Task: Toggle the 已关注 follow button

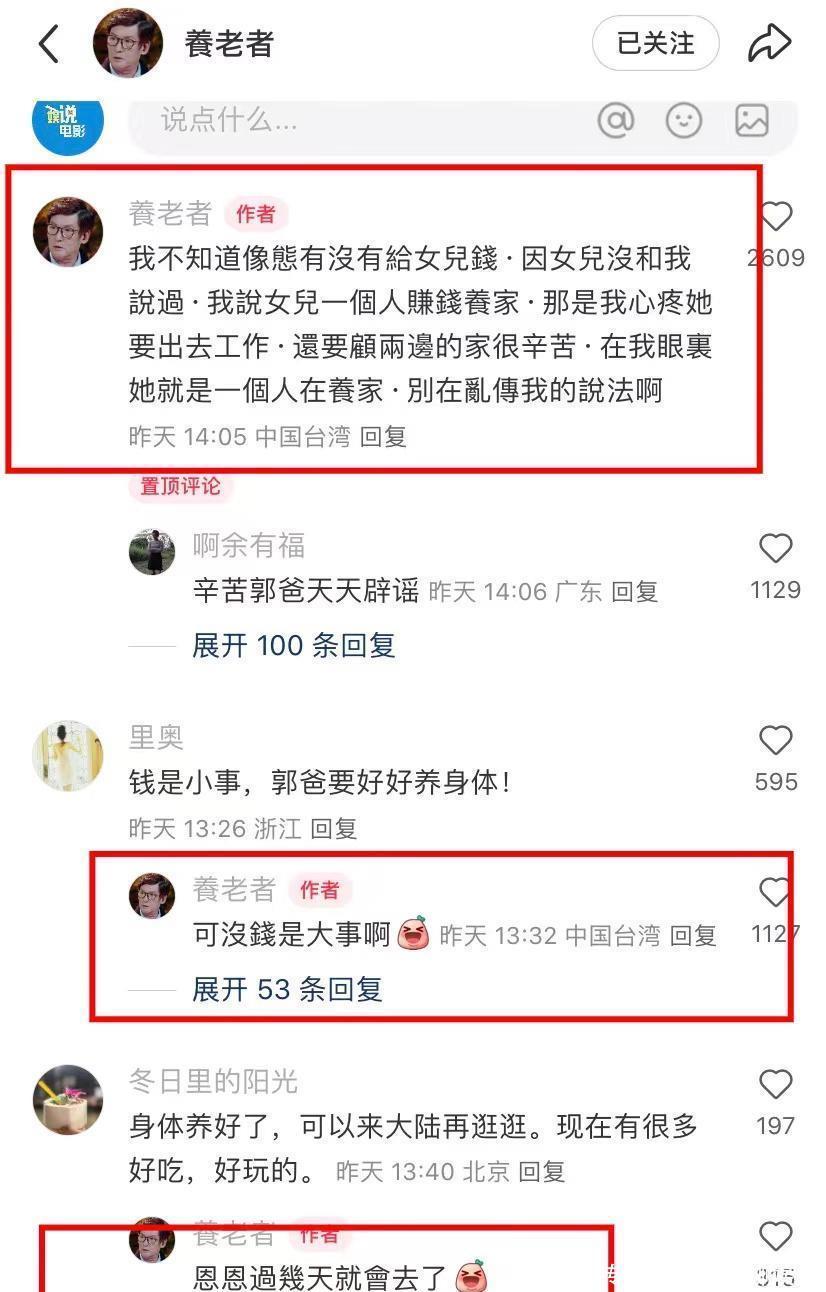Action: pyautogui.click(x=656, y=43)
